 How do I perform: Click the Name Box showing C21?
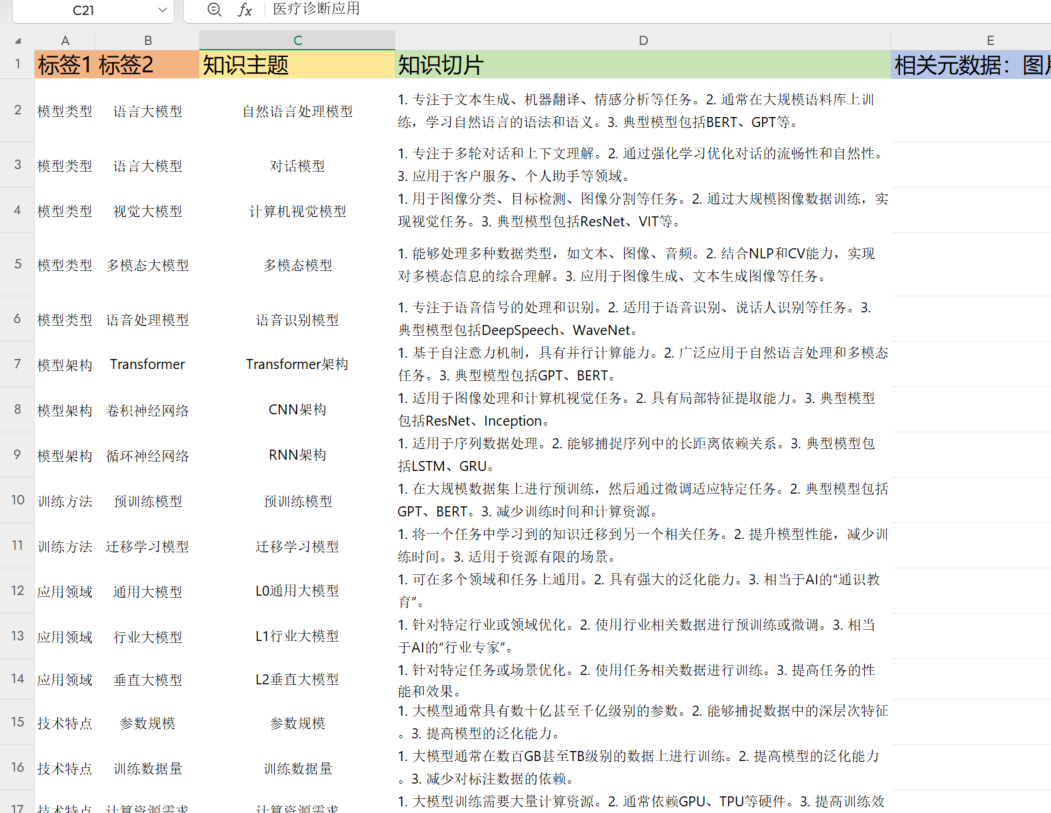tap(83, 10)
